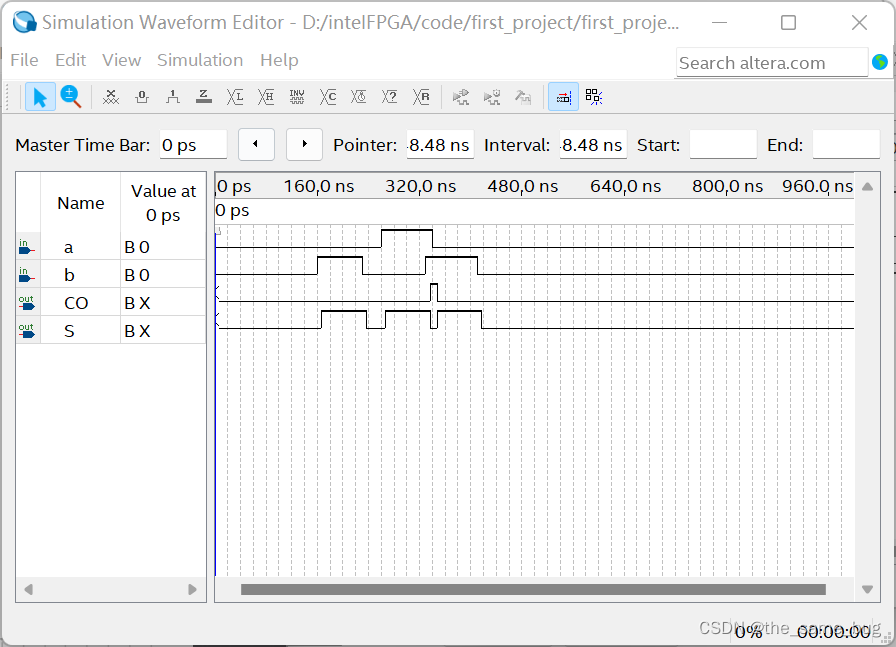Click the input pin icon for signal a
The width and height of the screenshot is (896, 647).
point(27,246)
